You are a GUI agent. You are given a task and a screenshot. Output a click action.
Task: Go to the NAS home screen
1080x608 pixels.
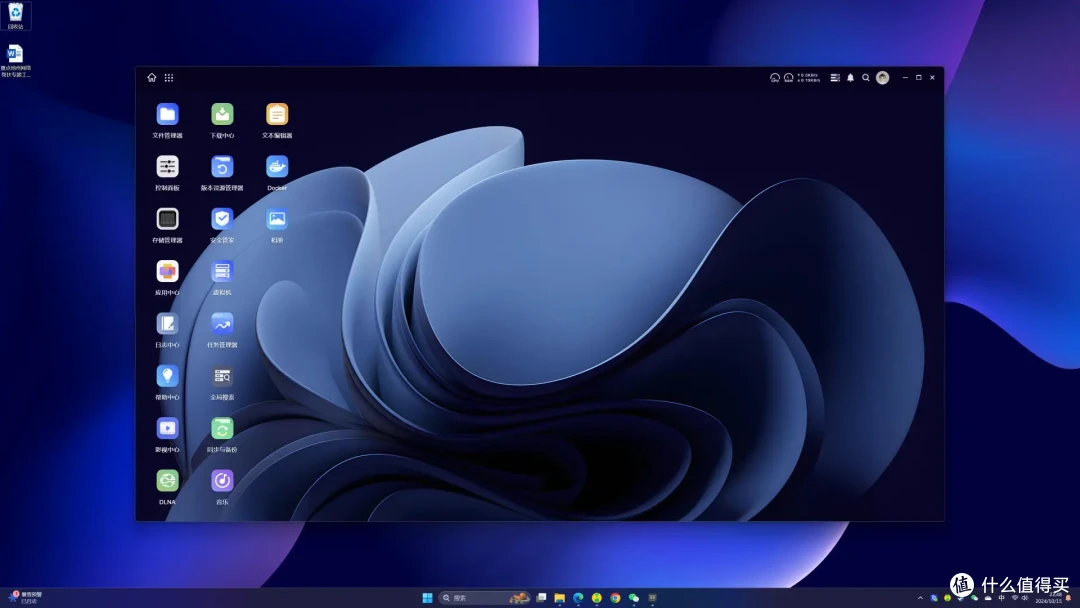point(152,78)
